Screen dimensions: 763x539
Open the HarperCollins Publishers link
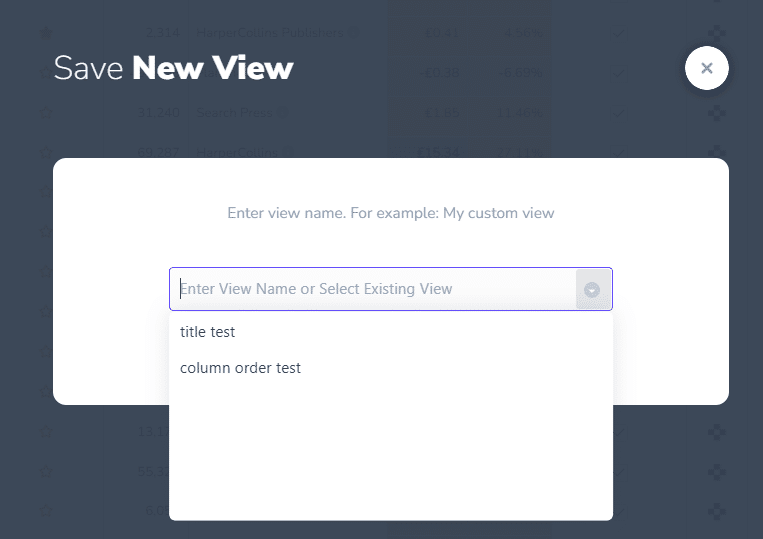[271, 33]
